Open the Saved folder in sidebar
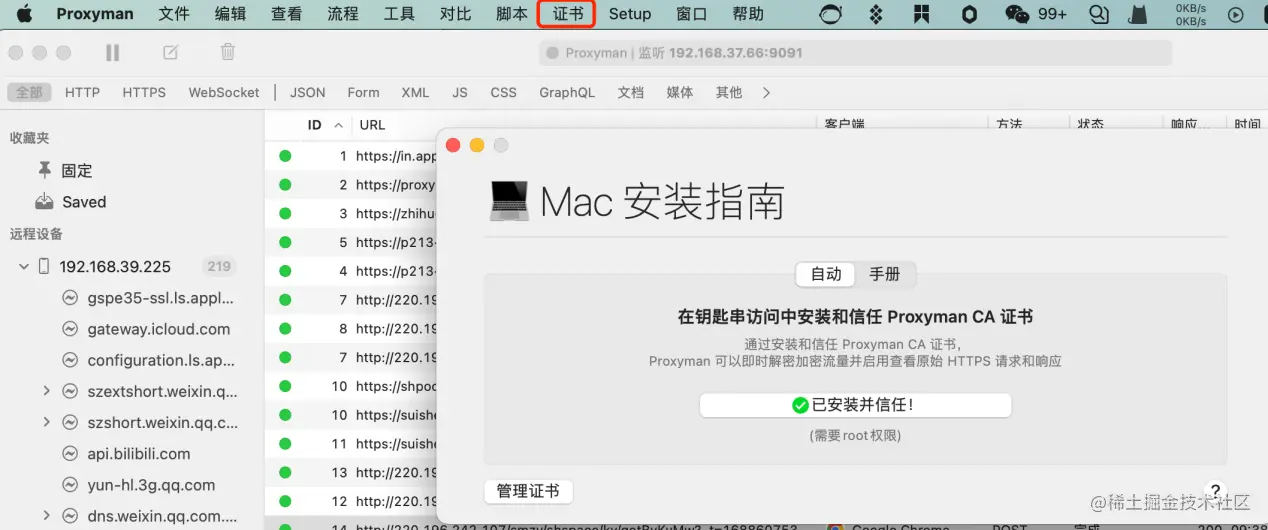Image resolution: width=1268 pixels, height=530 pixels. [x=71, y=202]
